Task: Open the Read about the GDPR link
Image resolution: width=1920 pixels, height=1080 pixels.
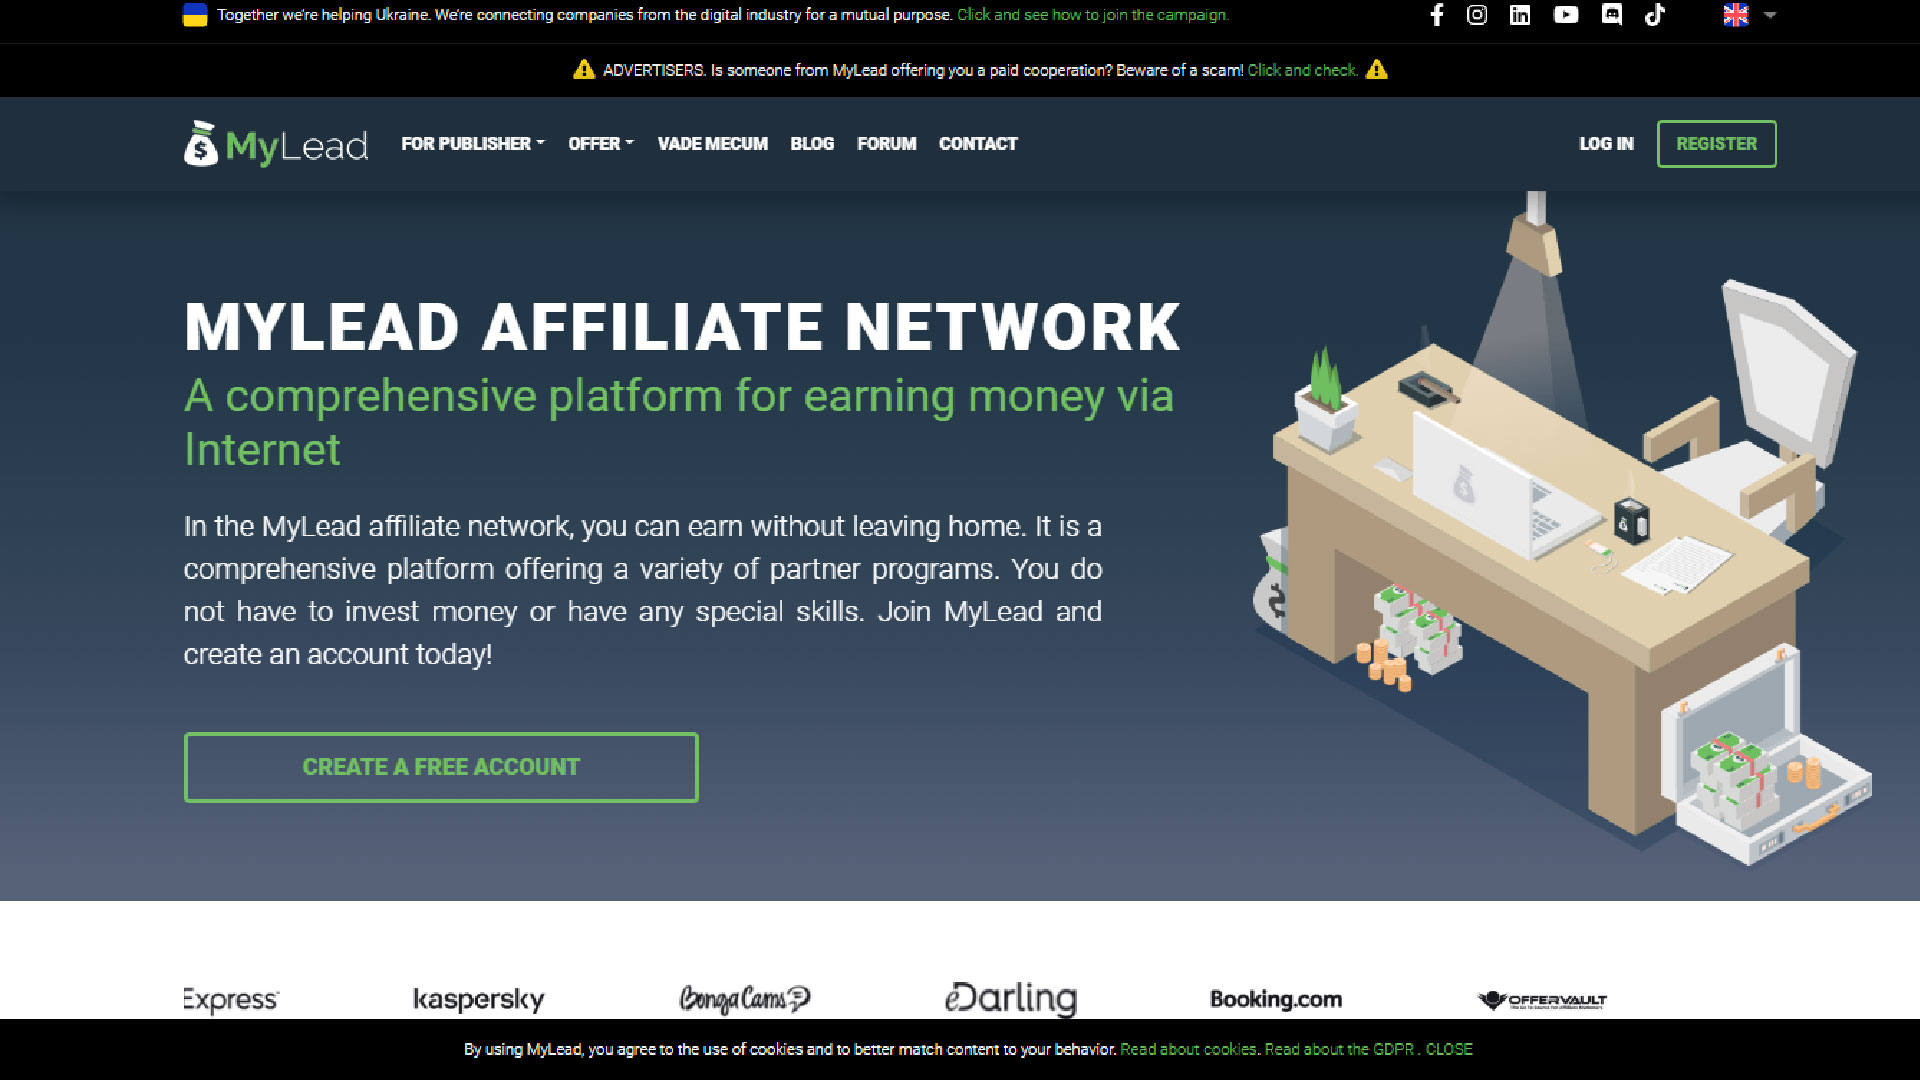Action: (1339, 1049)
